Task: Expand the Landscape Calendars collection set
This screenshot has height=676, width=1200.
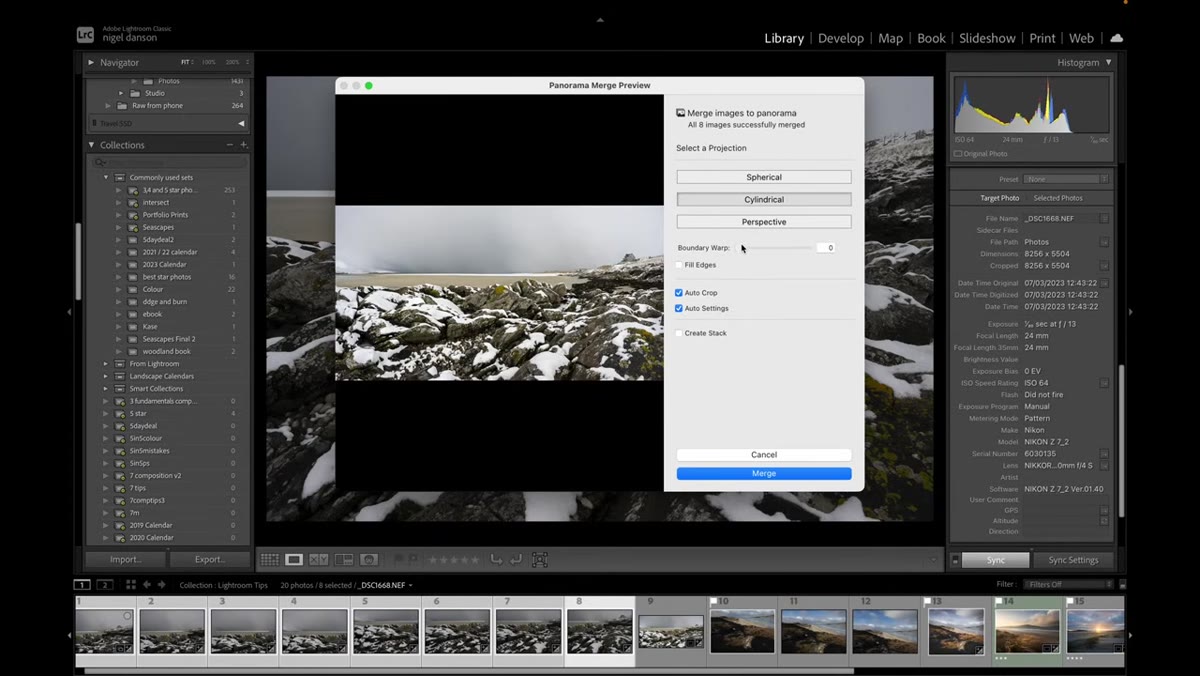Action: pos(106,376)
